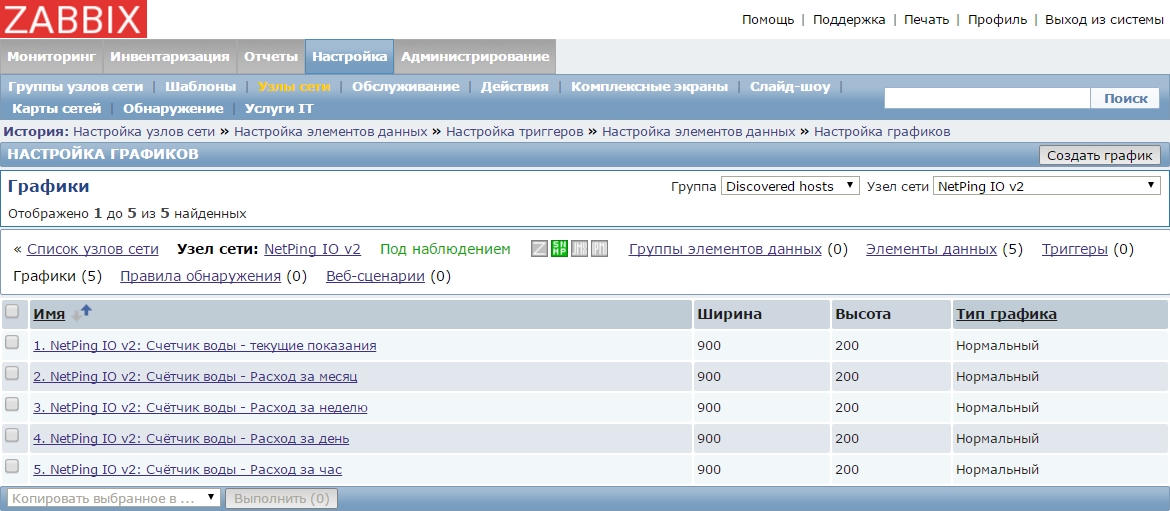Screen dimensions: 1170x511
Task: Go to Шаблоны submenu
Action: pos(201,87)
